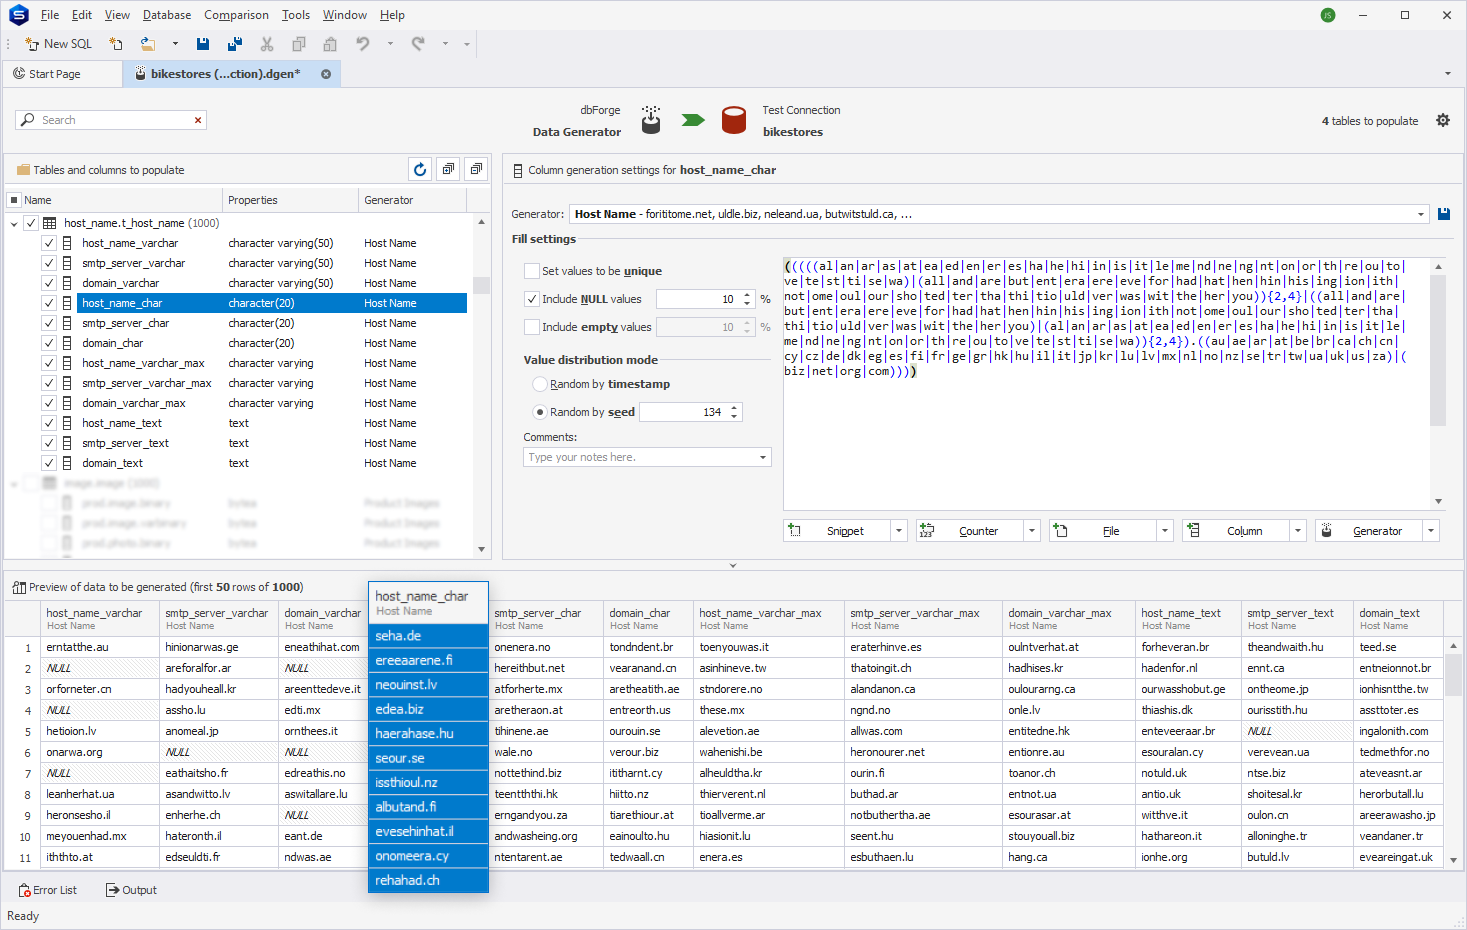Screen dimensions: 1467x930
Task: Click the Paste icon in toolbar
Action: (x=330, y=44)
